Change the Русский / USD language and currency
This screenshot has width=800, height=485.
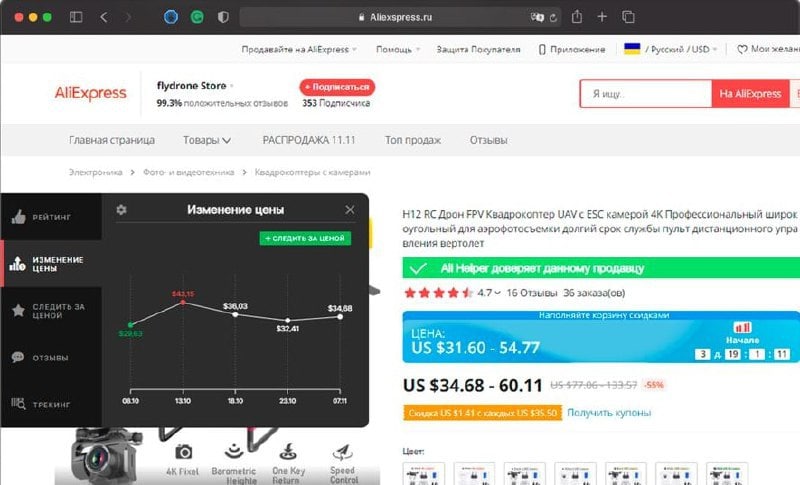coord(670,49)
